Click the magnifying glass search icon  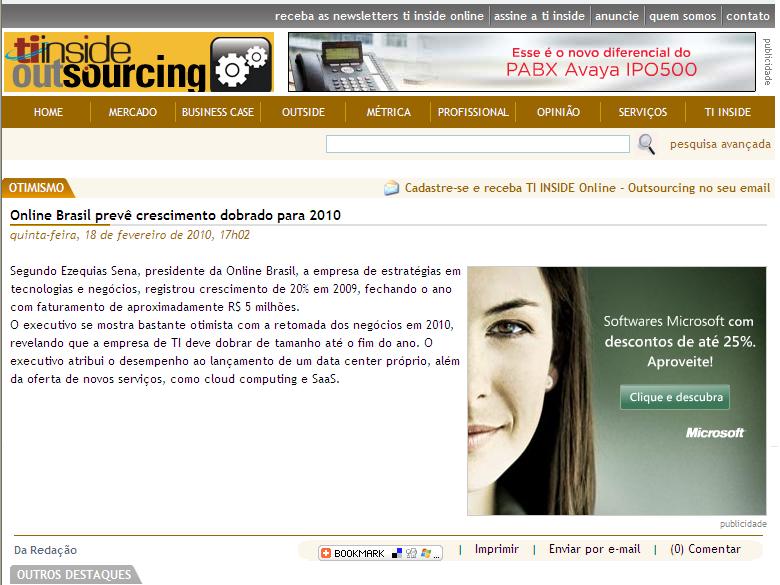647,145
